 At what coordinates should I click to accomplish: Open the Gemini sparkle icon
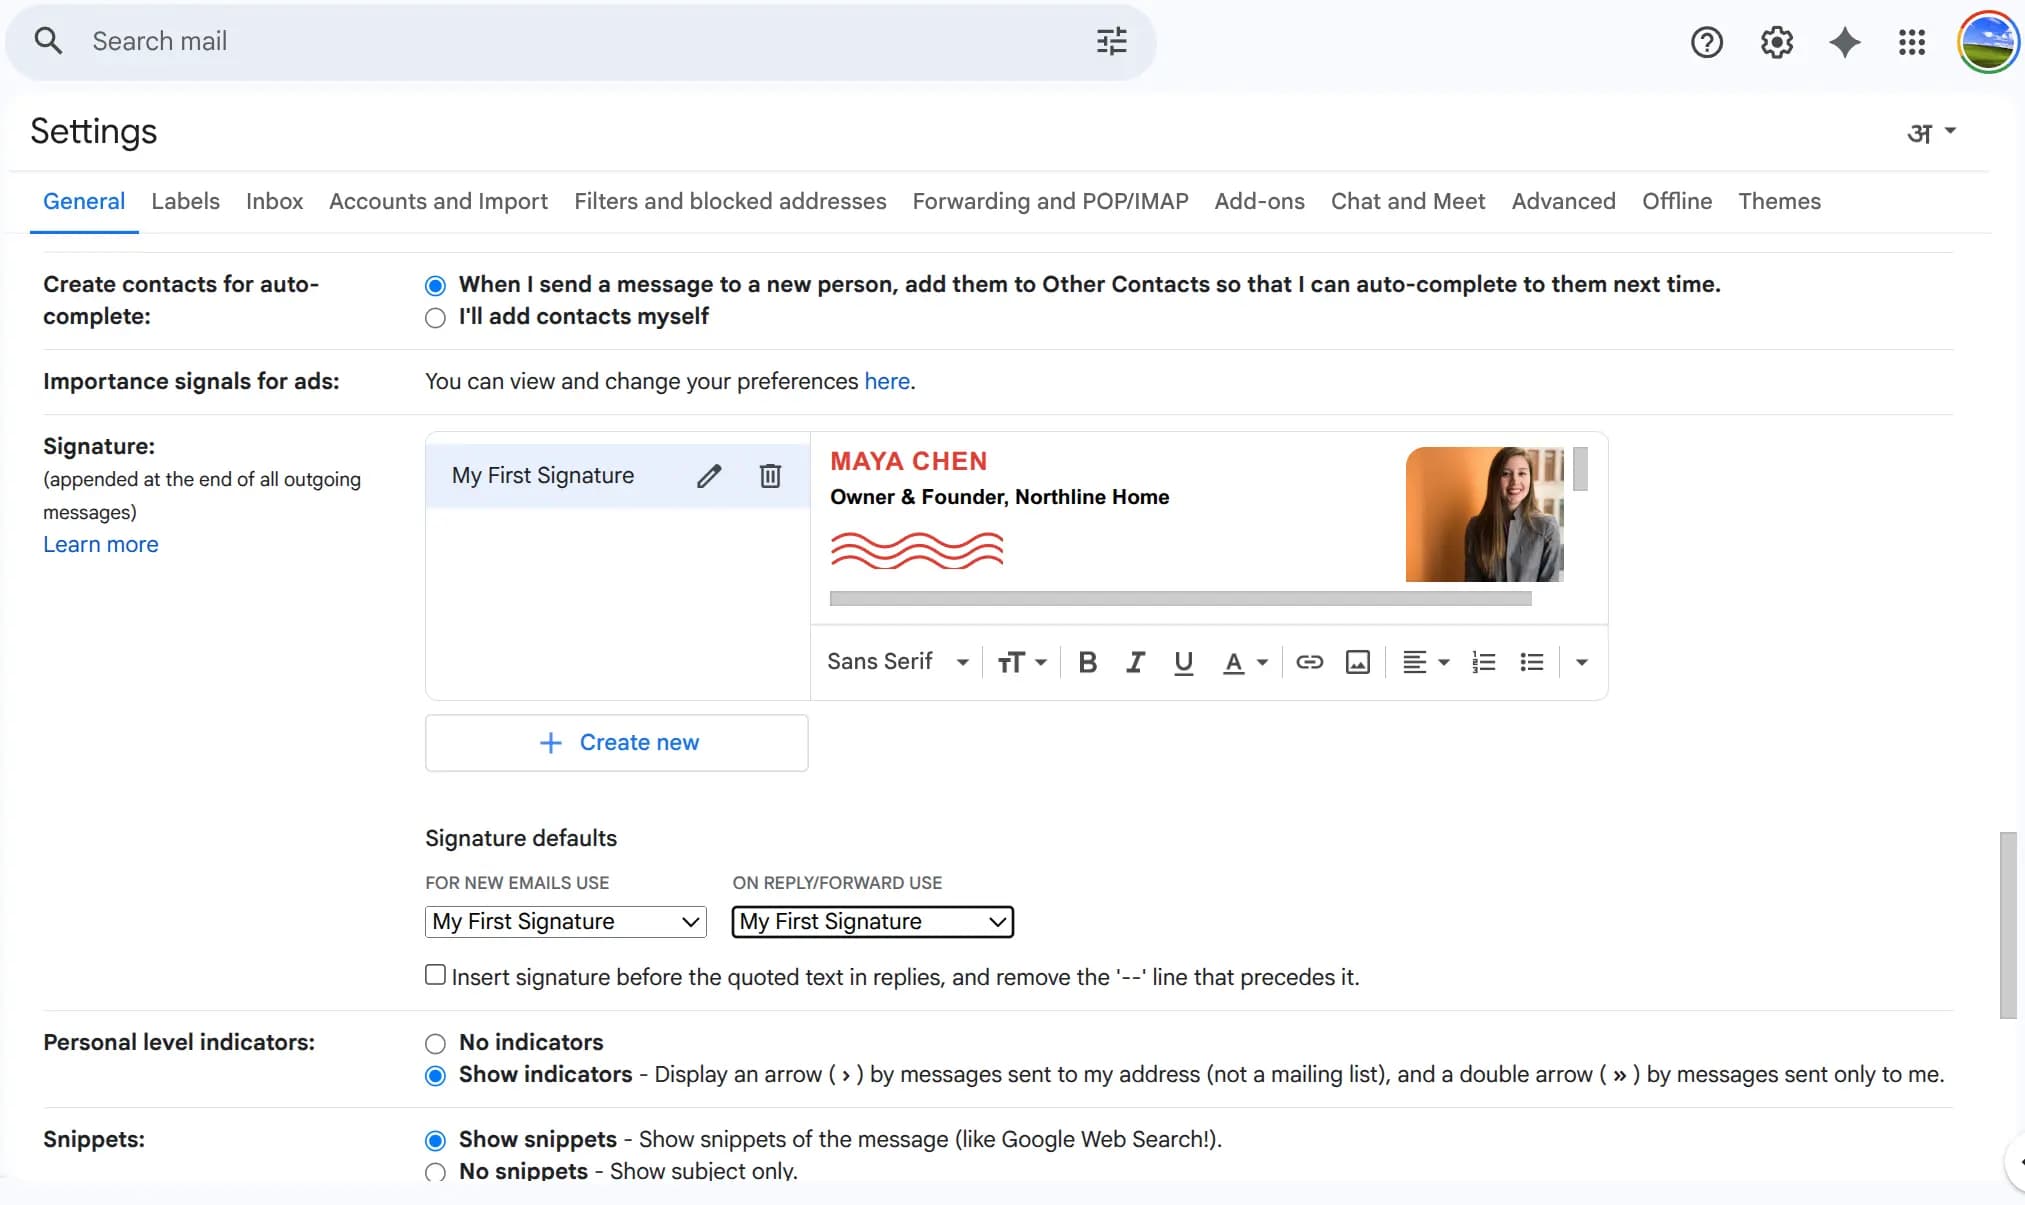(x=1845, y=42)
